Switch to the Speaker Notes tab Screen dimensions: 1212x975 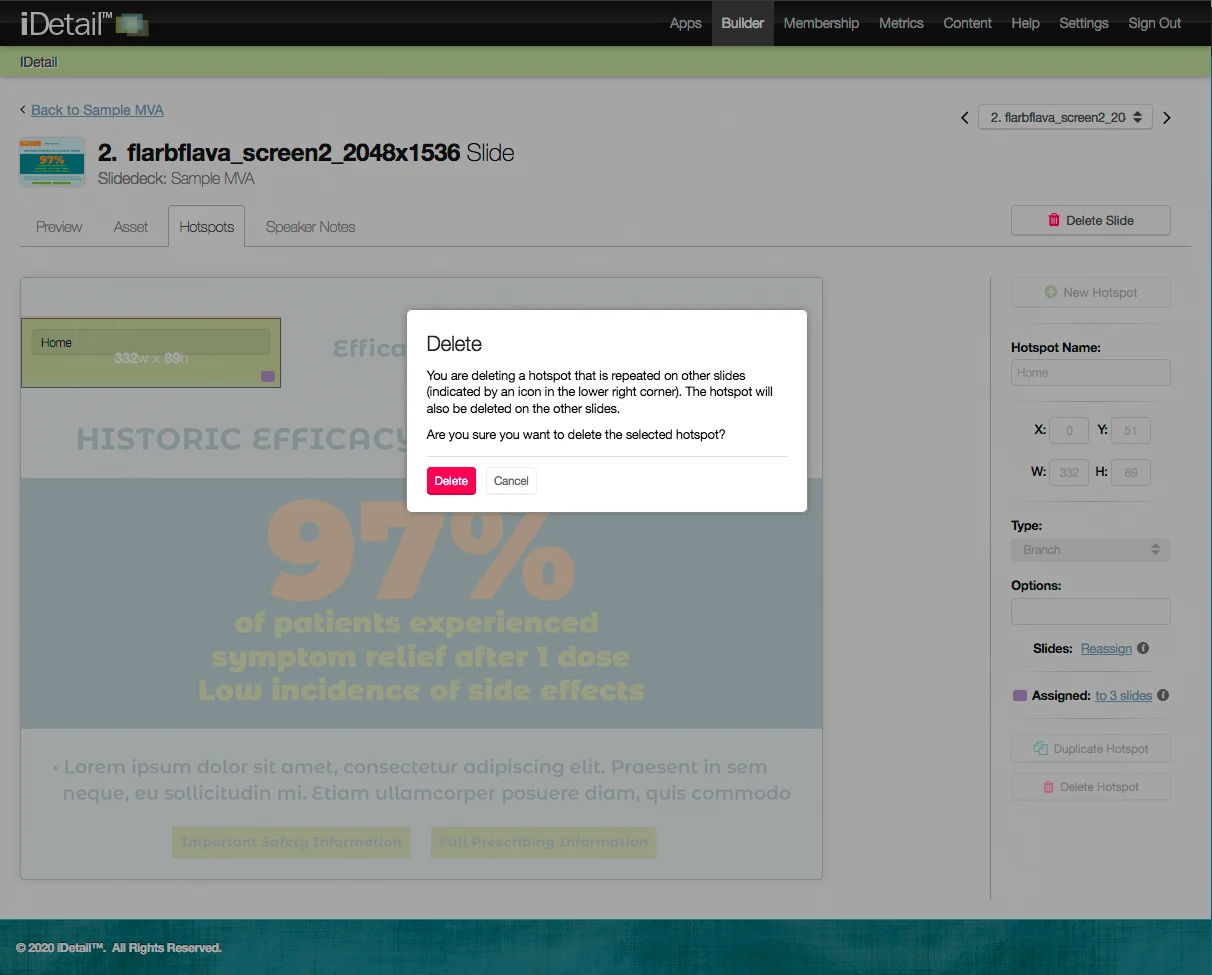click(x=310, y=226)
